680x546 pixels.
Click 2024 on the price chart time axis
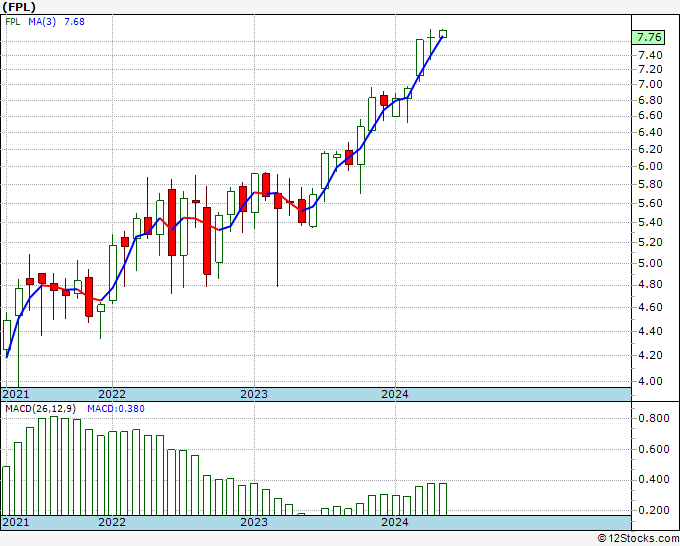pyautogui.click(x=395, y=394)
